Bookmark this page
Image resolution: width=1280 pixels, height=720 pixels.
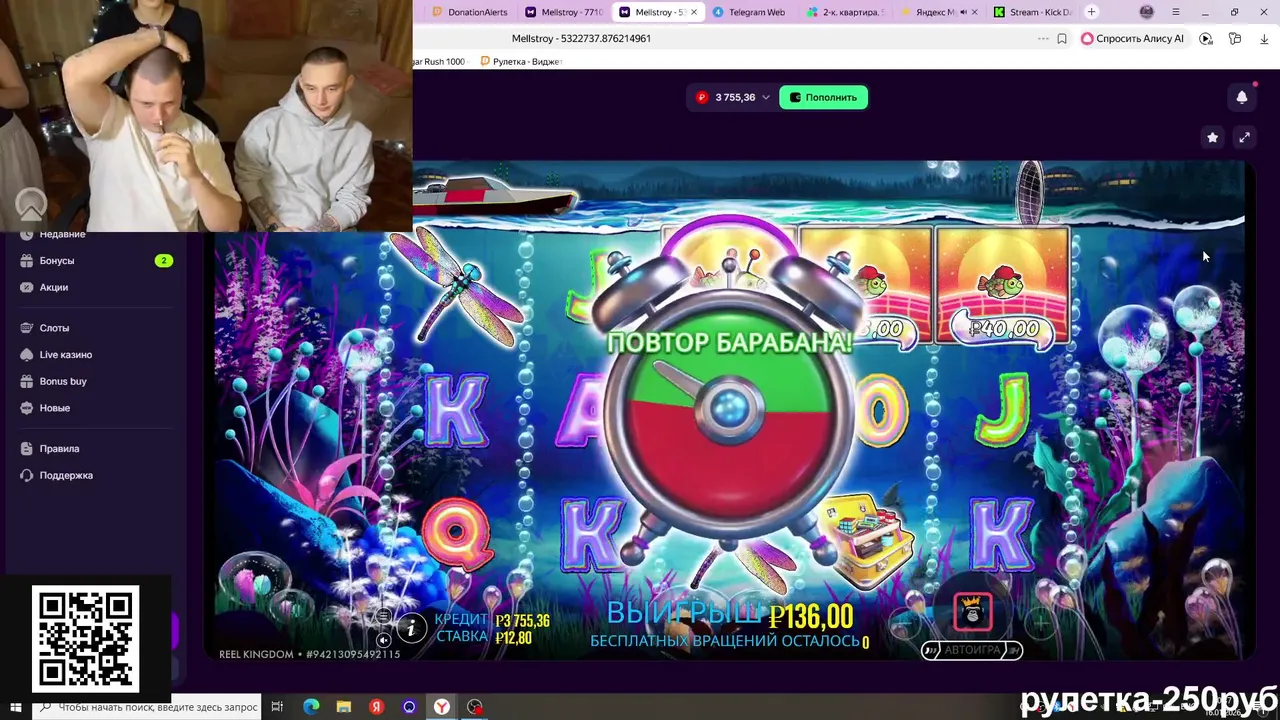click(x=1062, y=39)
